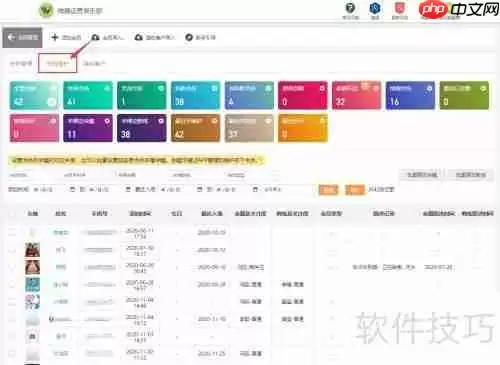Click corner icon on the card showing 32
This screenshot has width=500, height=365.
(376, 88)
